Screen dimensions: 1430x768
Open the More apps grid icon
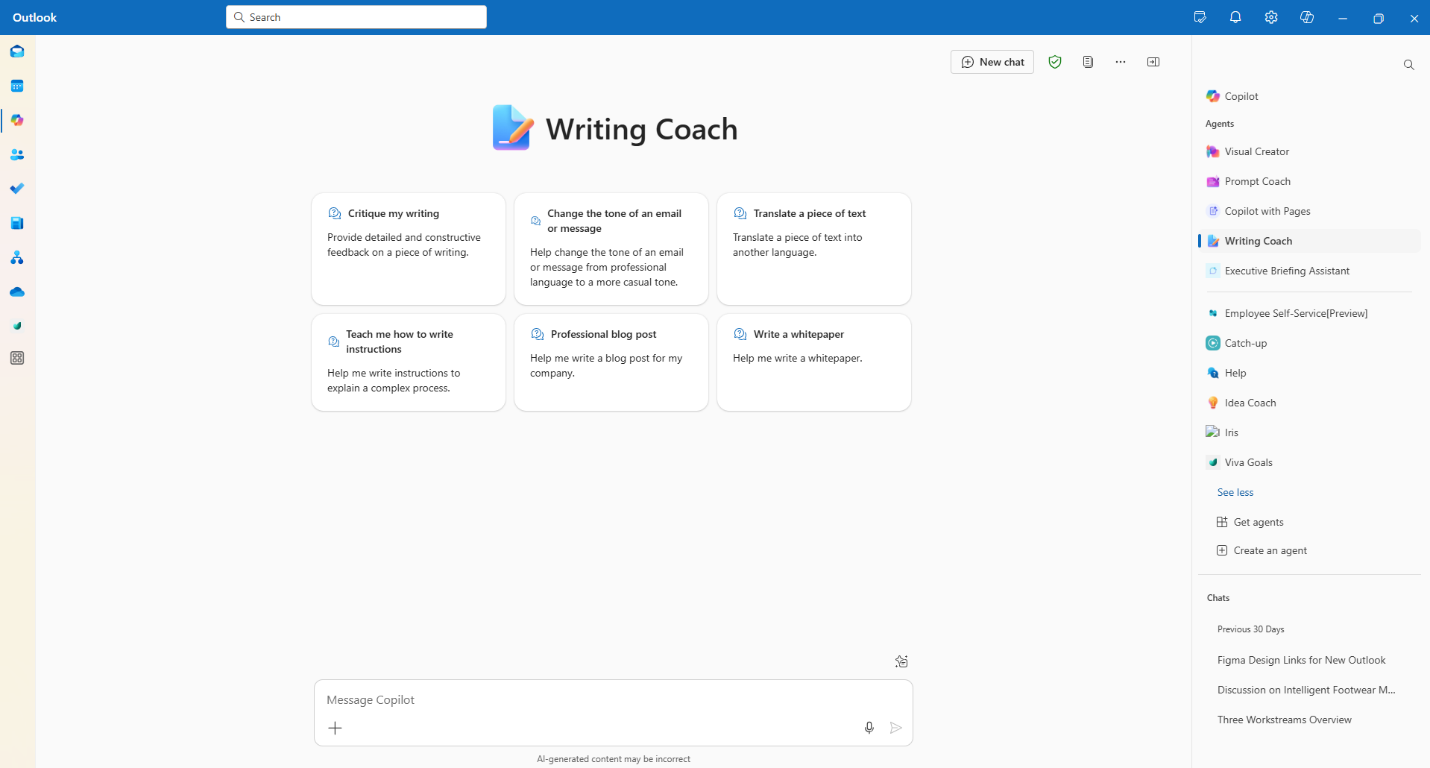[17, 358]
